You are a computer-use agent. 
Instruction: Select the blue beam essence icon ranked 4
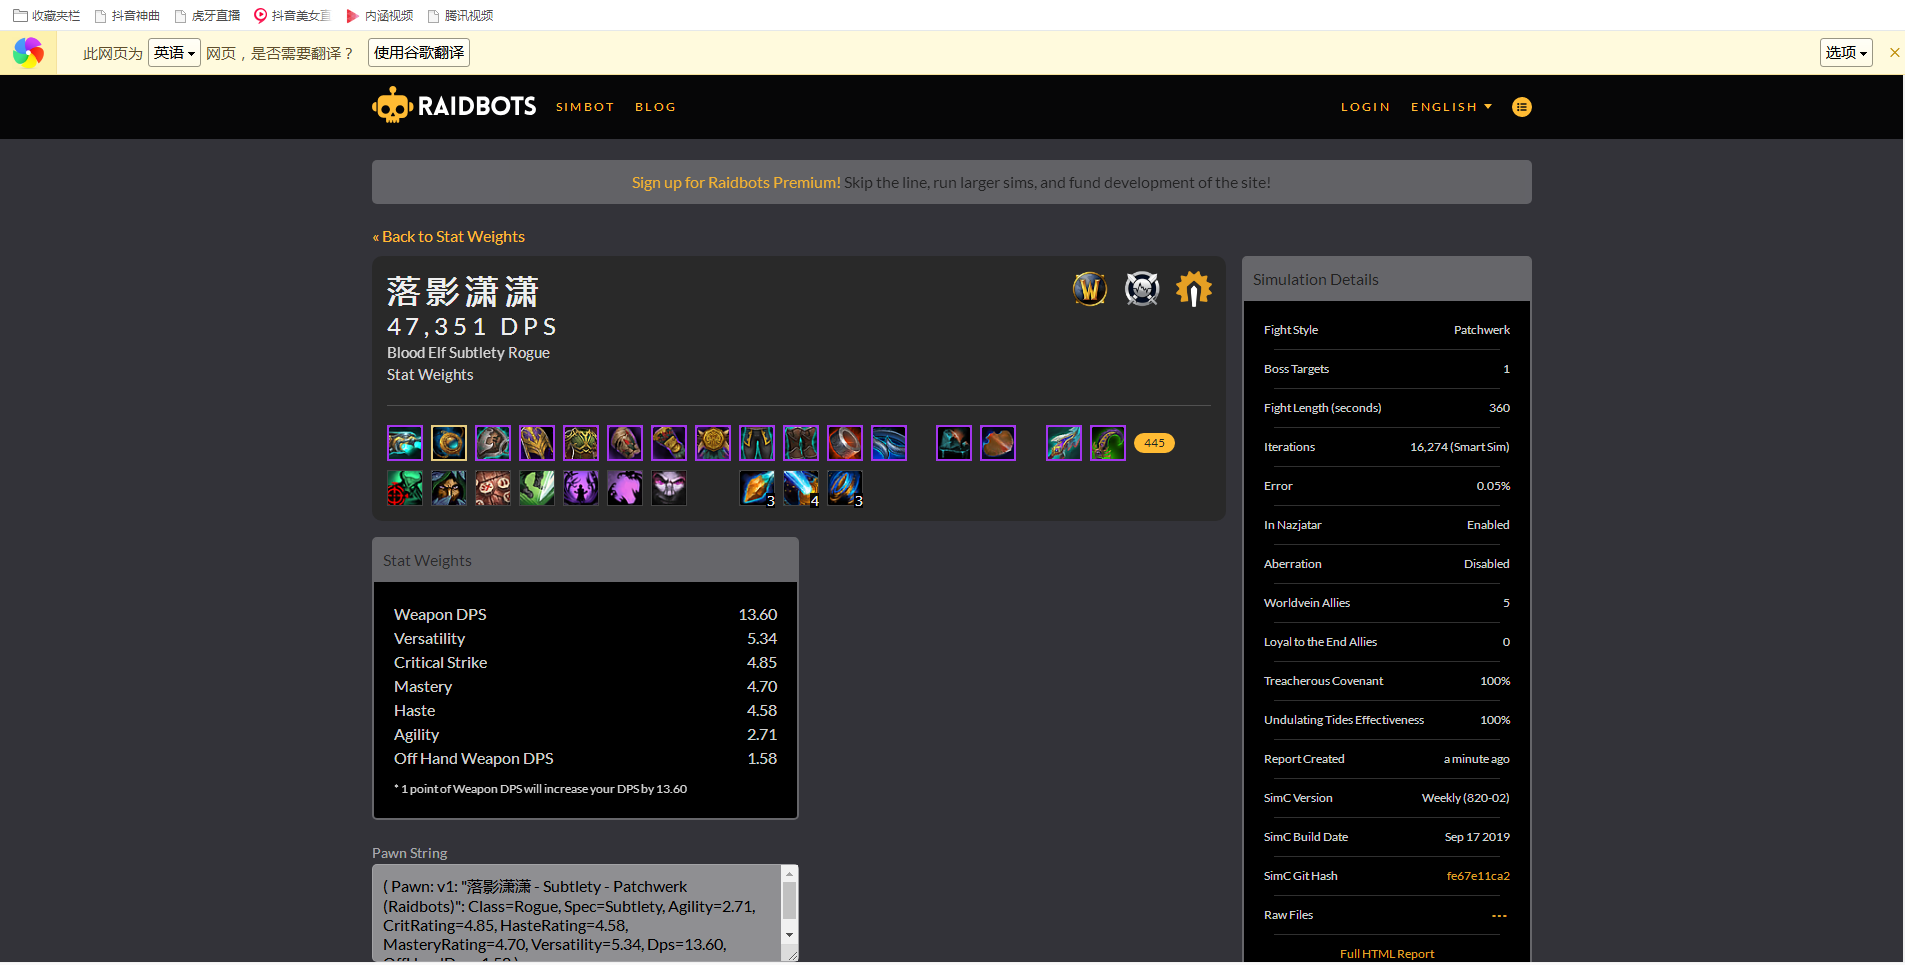(801, 488)
